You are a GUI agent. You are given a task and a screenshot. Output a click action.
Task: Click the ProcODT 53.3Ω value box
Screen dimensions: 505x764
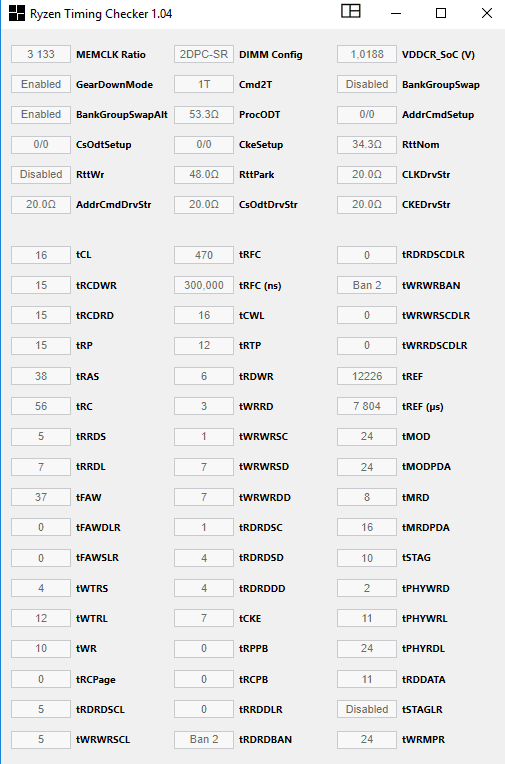204,115
